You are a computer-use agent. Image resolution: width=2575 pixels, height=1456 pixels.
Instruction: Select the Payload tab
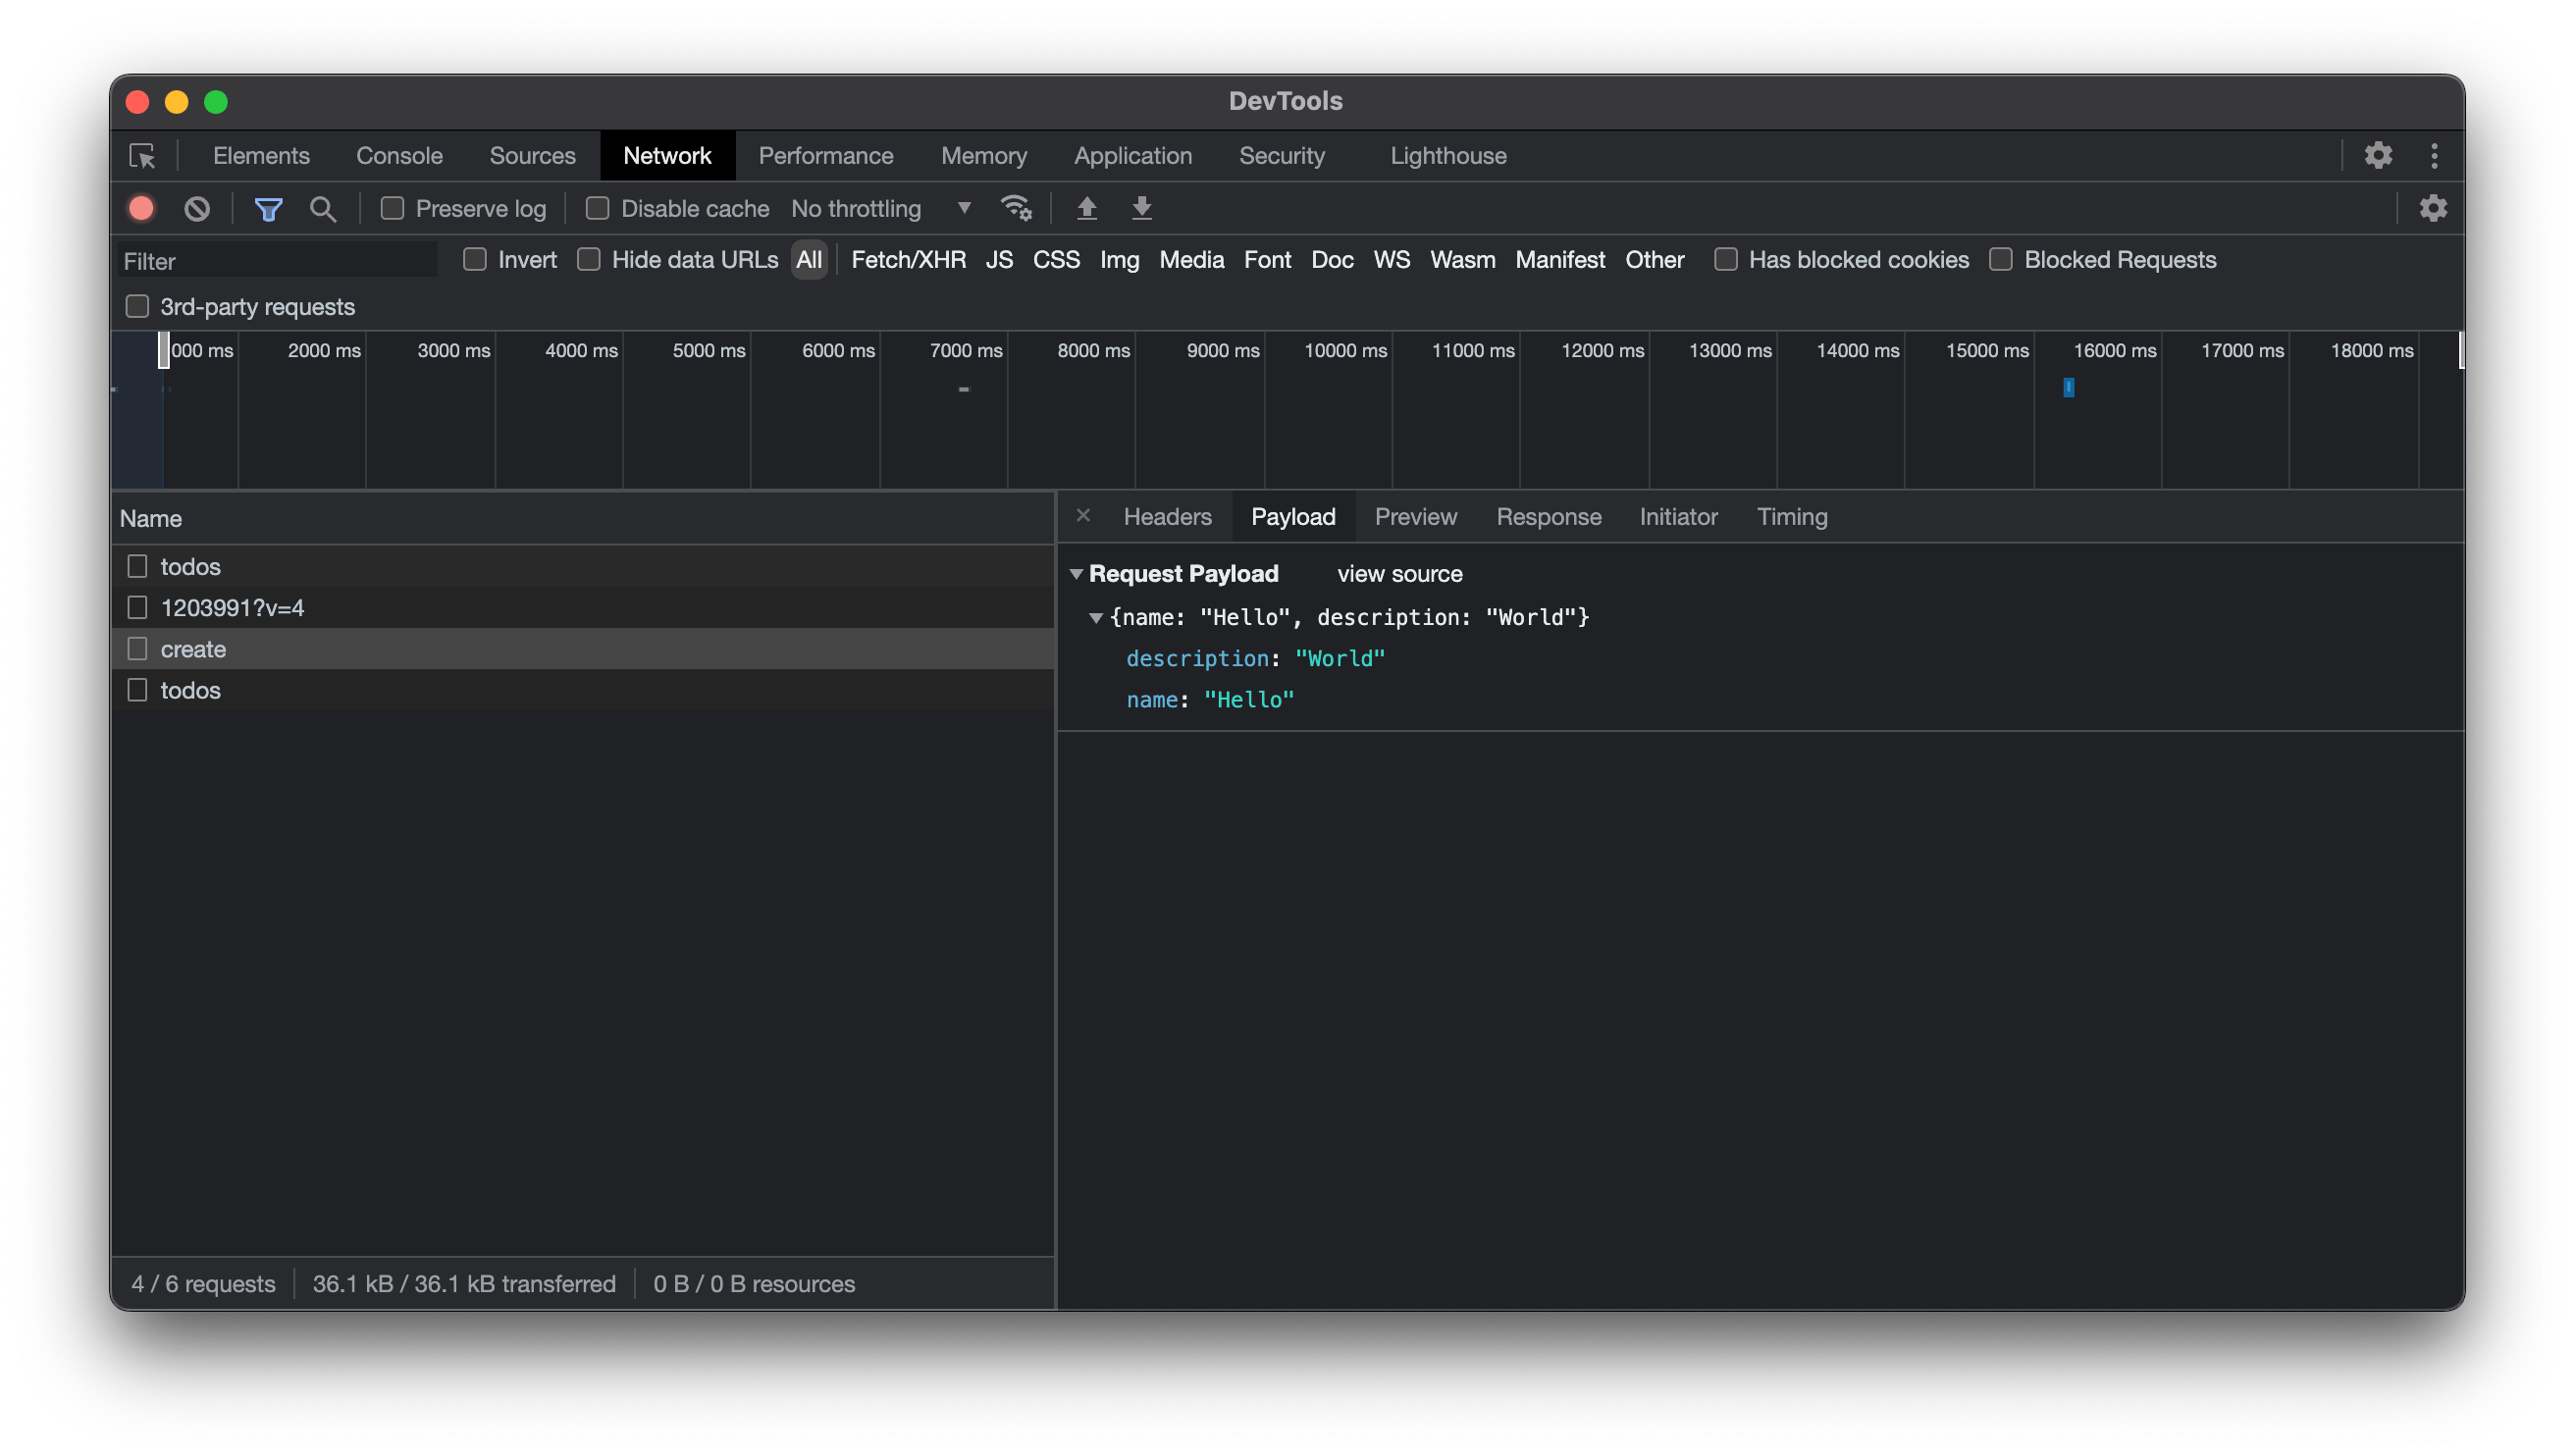tap(1293, 517)
